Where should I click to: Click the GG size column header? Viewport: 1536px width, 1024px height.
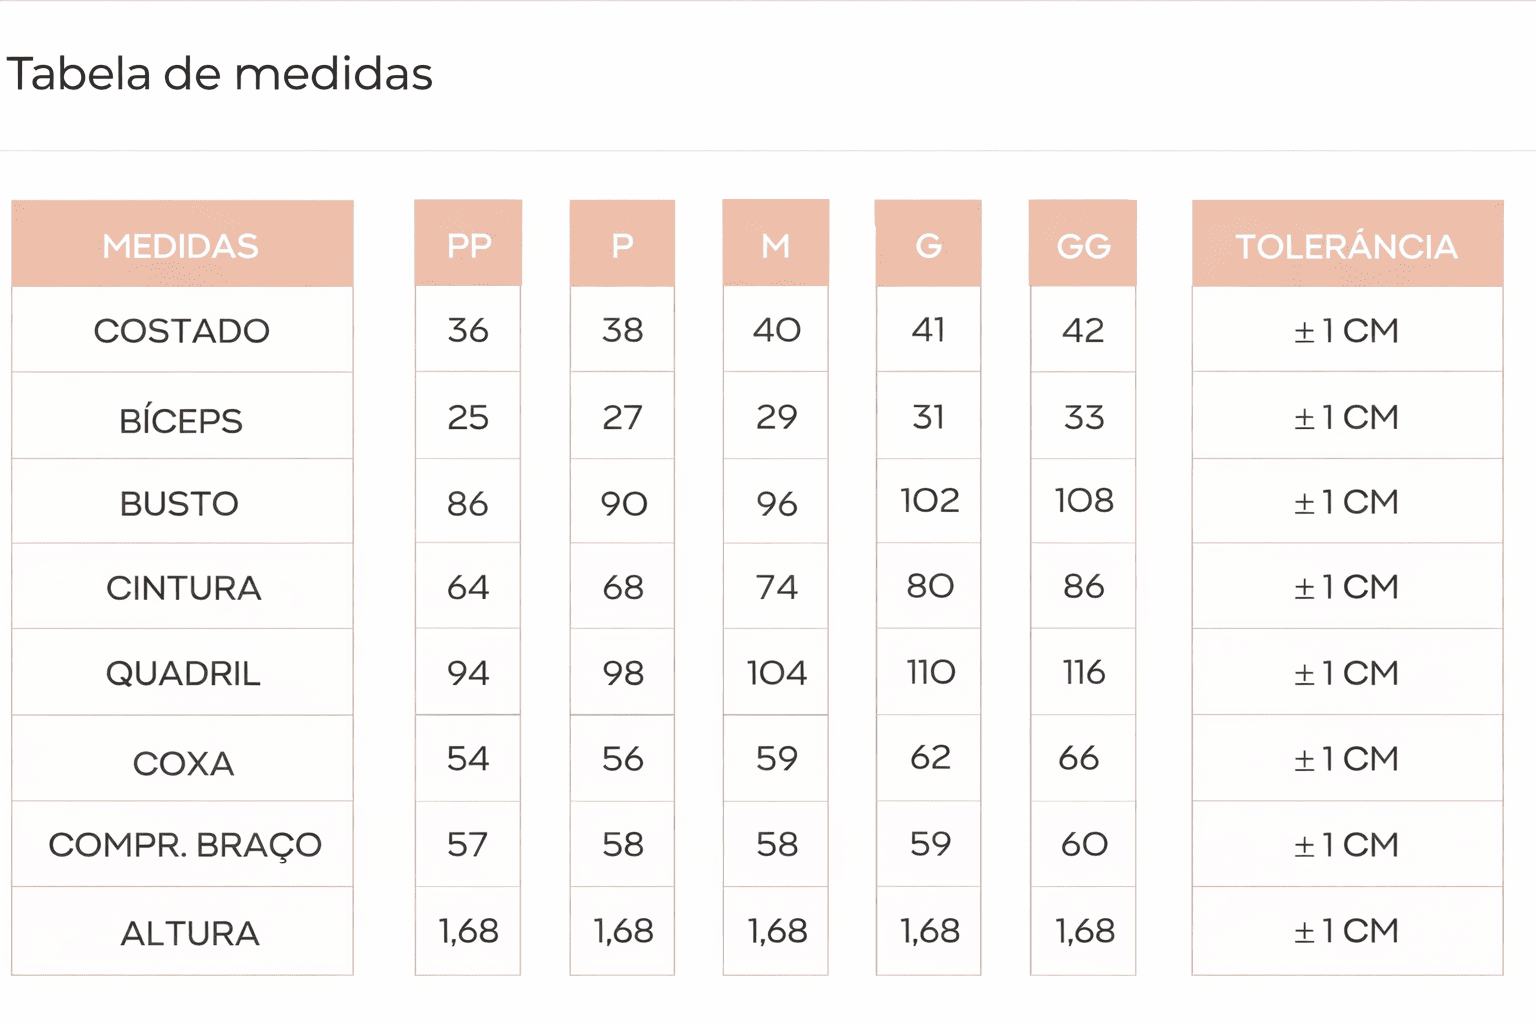point(1083,246)
